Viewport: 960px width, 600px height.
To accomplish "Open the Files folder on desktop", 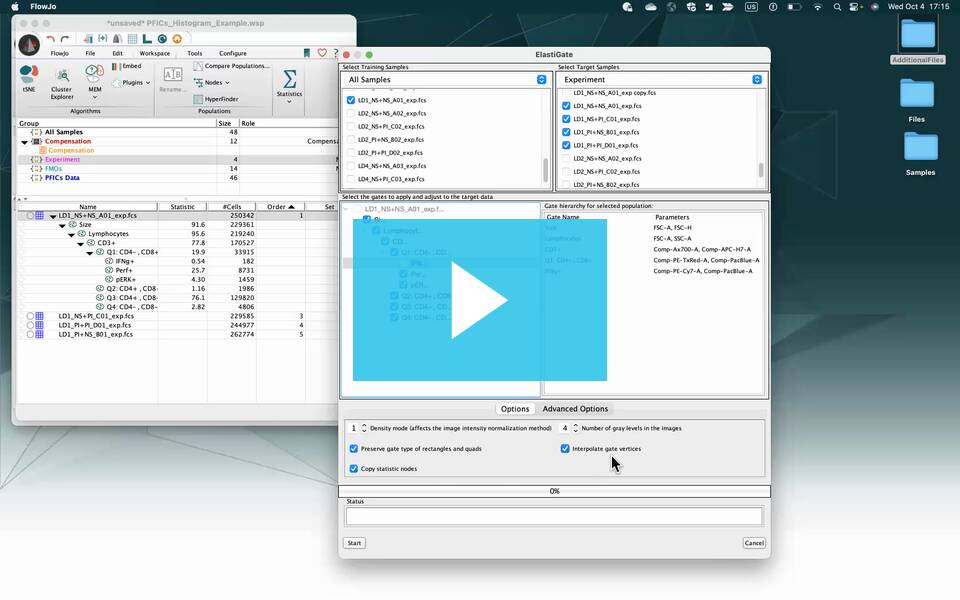I will click(917, 94).
